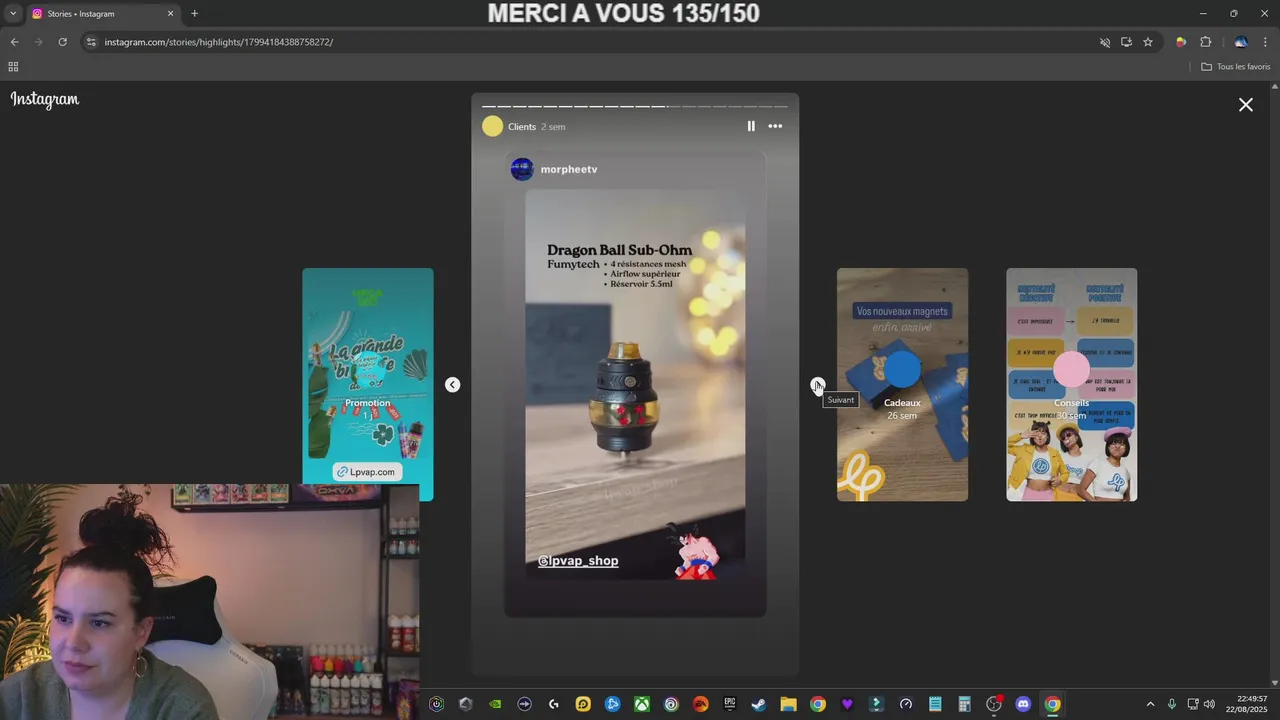This screenshot has width=1280, height=720.
Task: Close the Stories • Instagram tab
Action: (x=170, y=14)
